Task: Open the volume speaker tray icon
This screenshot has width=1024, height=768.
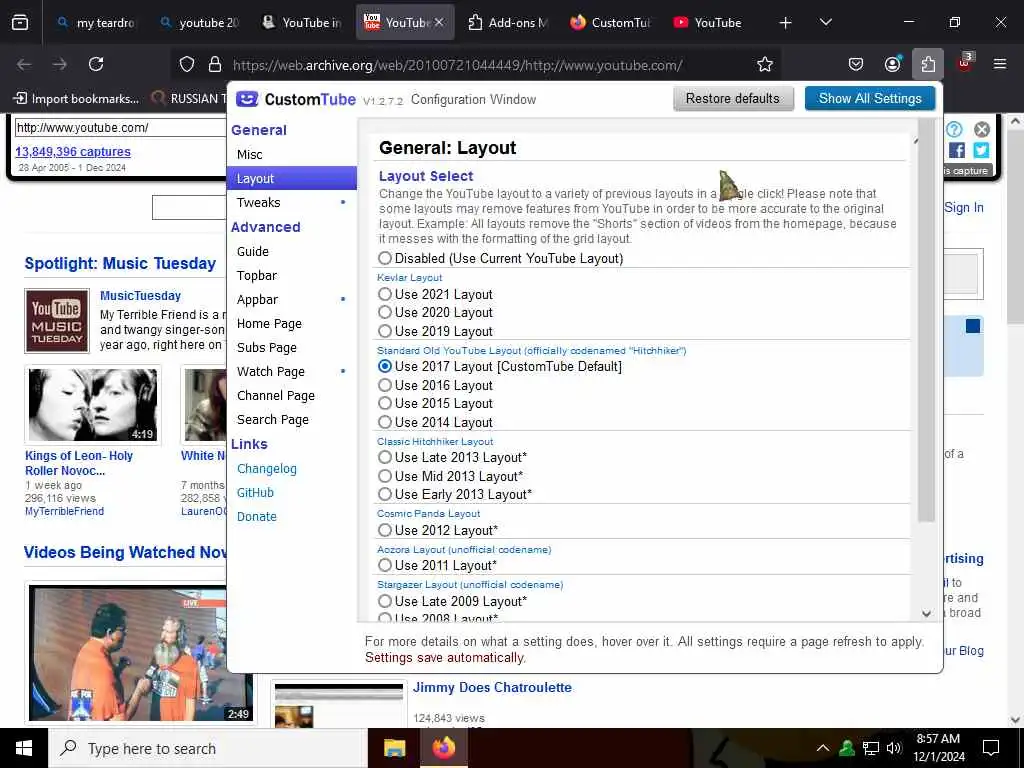Action: click(x=894, y=748)
